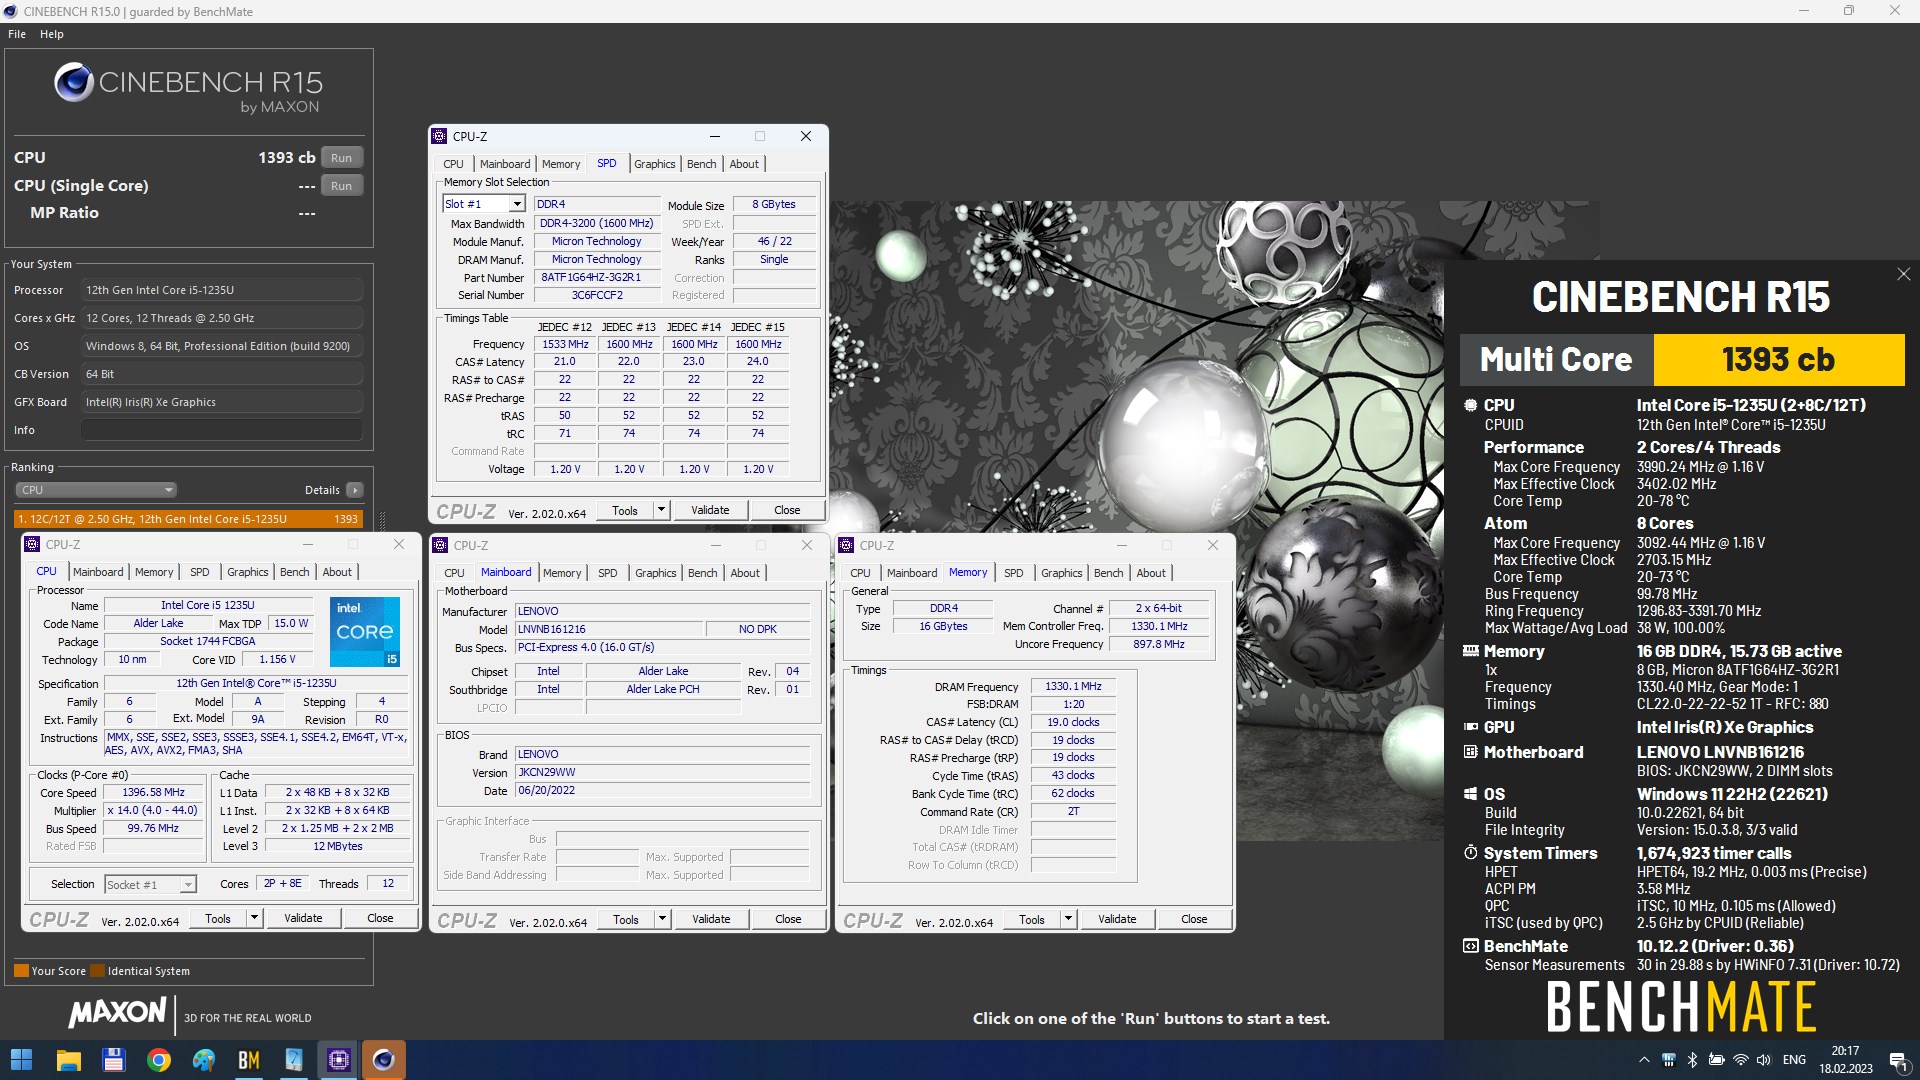
Task: Click Tools button in SPD window
Action: point(624,510)
